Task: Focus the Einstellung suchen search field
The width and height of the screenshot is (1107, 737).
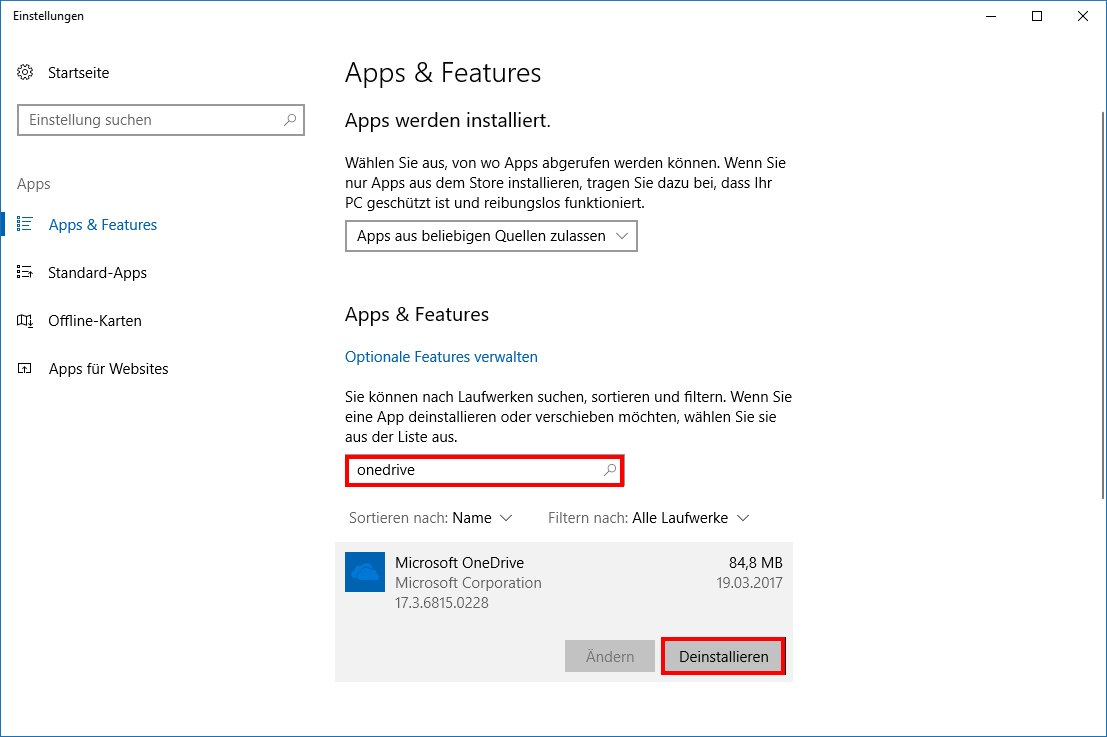Action: [x=161, y=120]
